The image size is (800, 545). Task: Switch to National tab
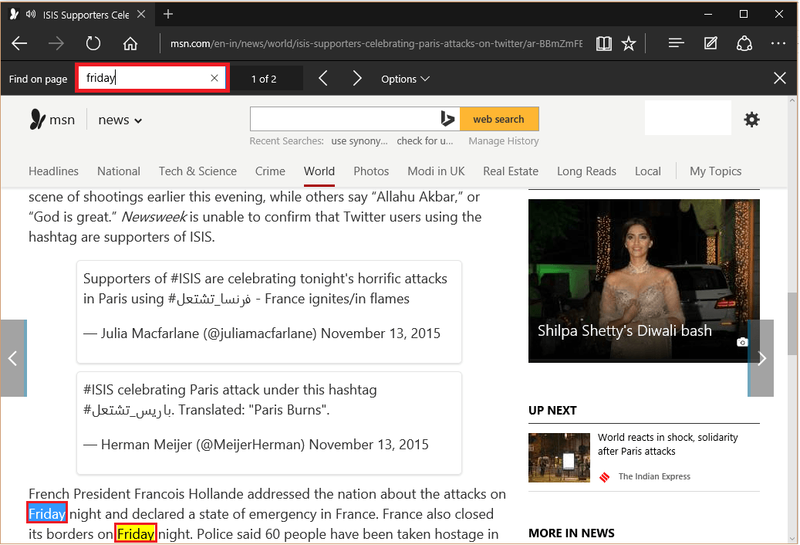118,171
